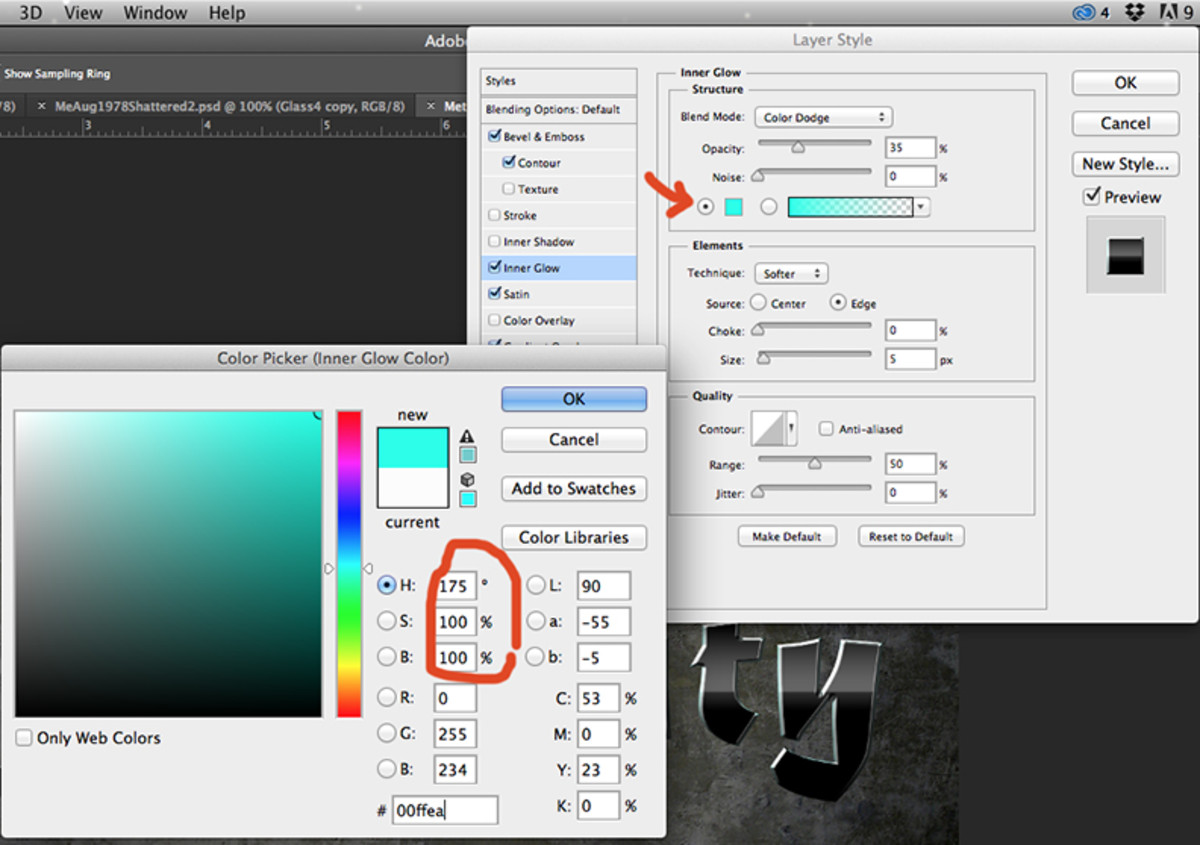Click the Adobe menu bar icon
The width and height of the screenshot is (1200, 845).
[1167, 13]
